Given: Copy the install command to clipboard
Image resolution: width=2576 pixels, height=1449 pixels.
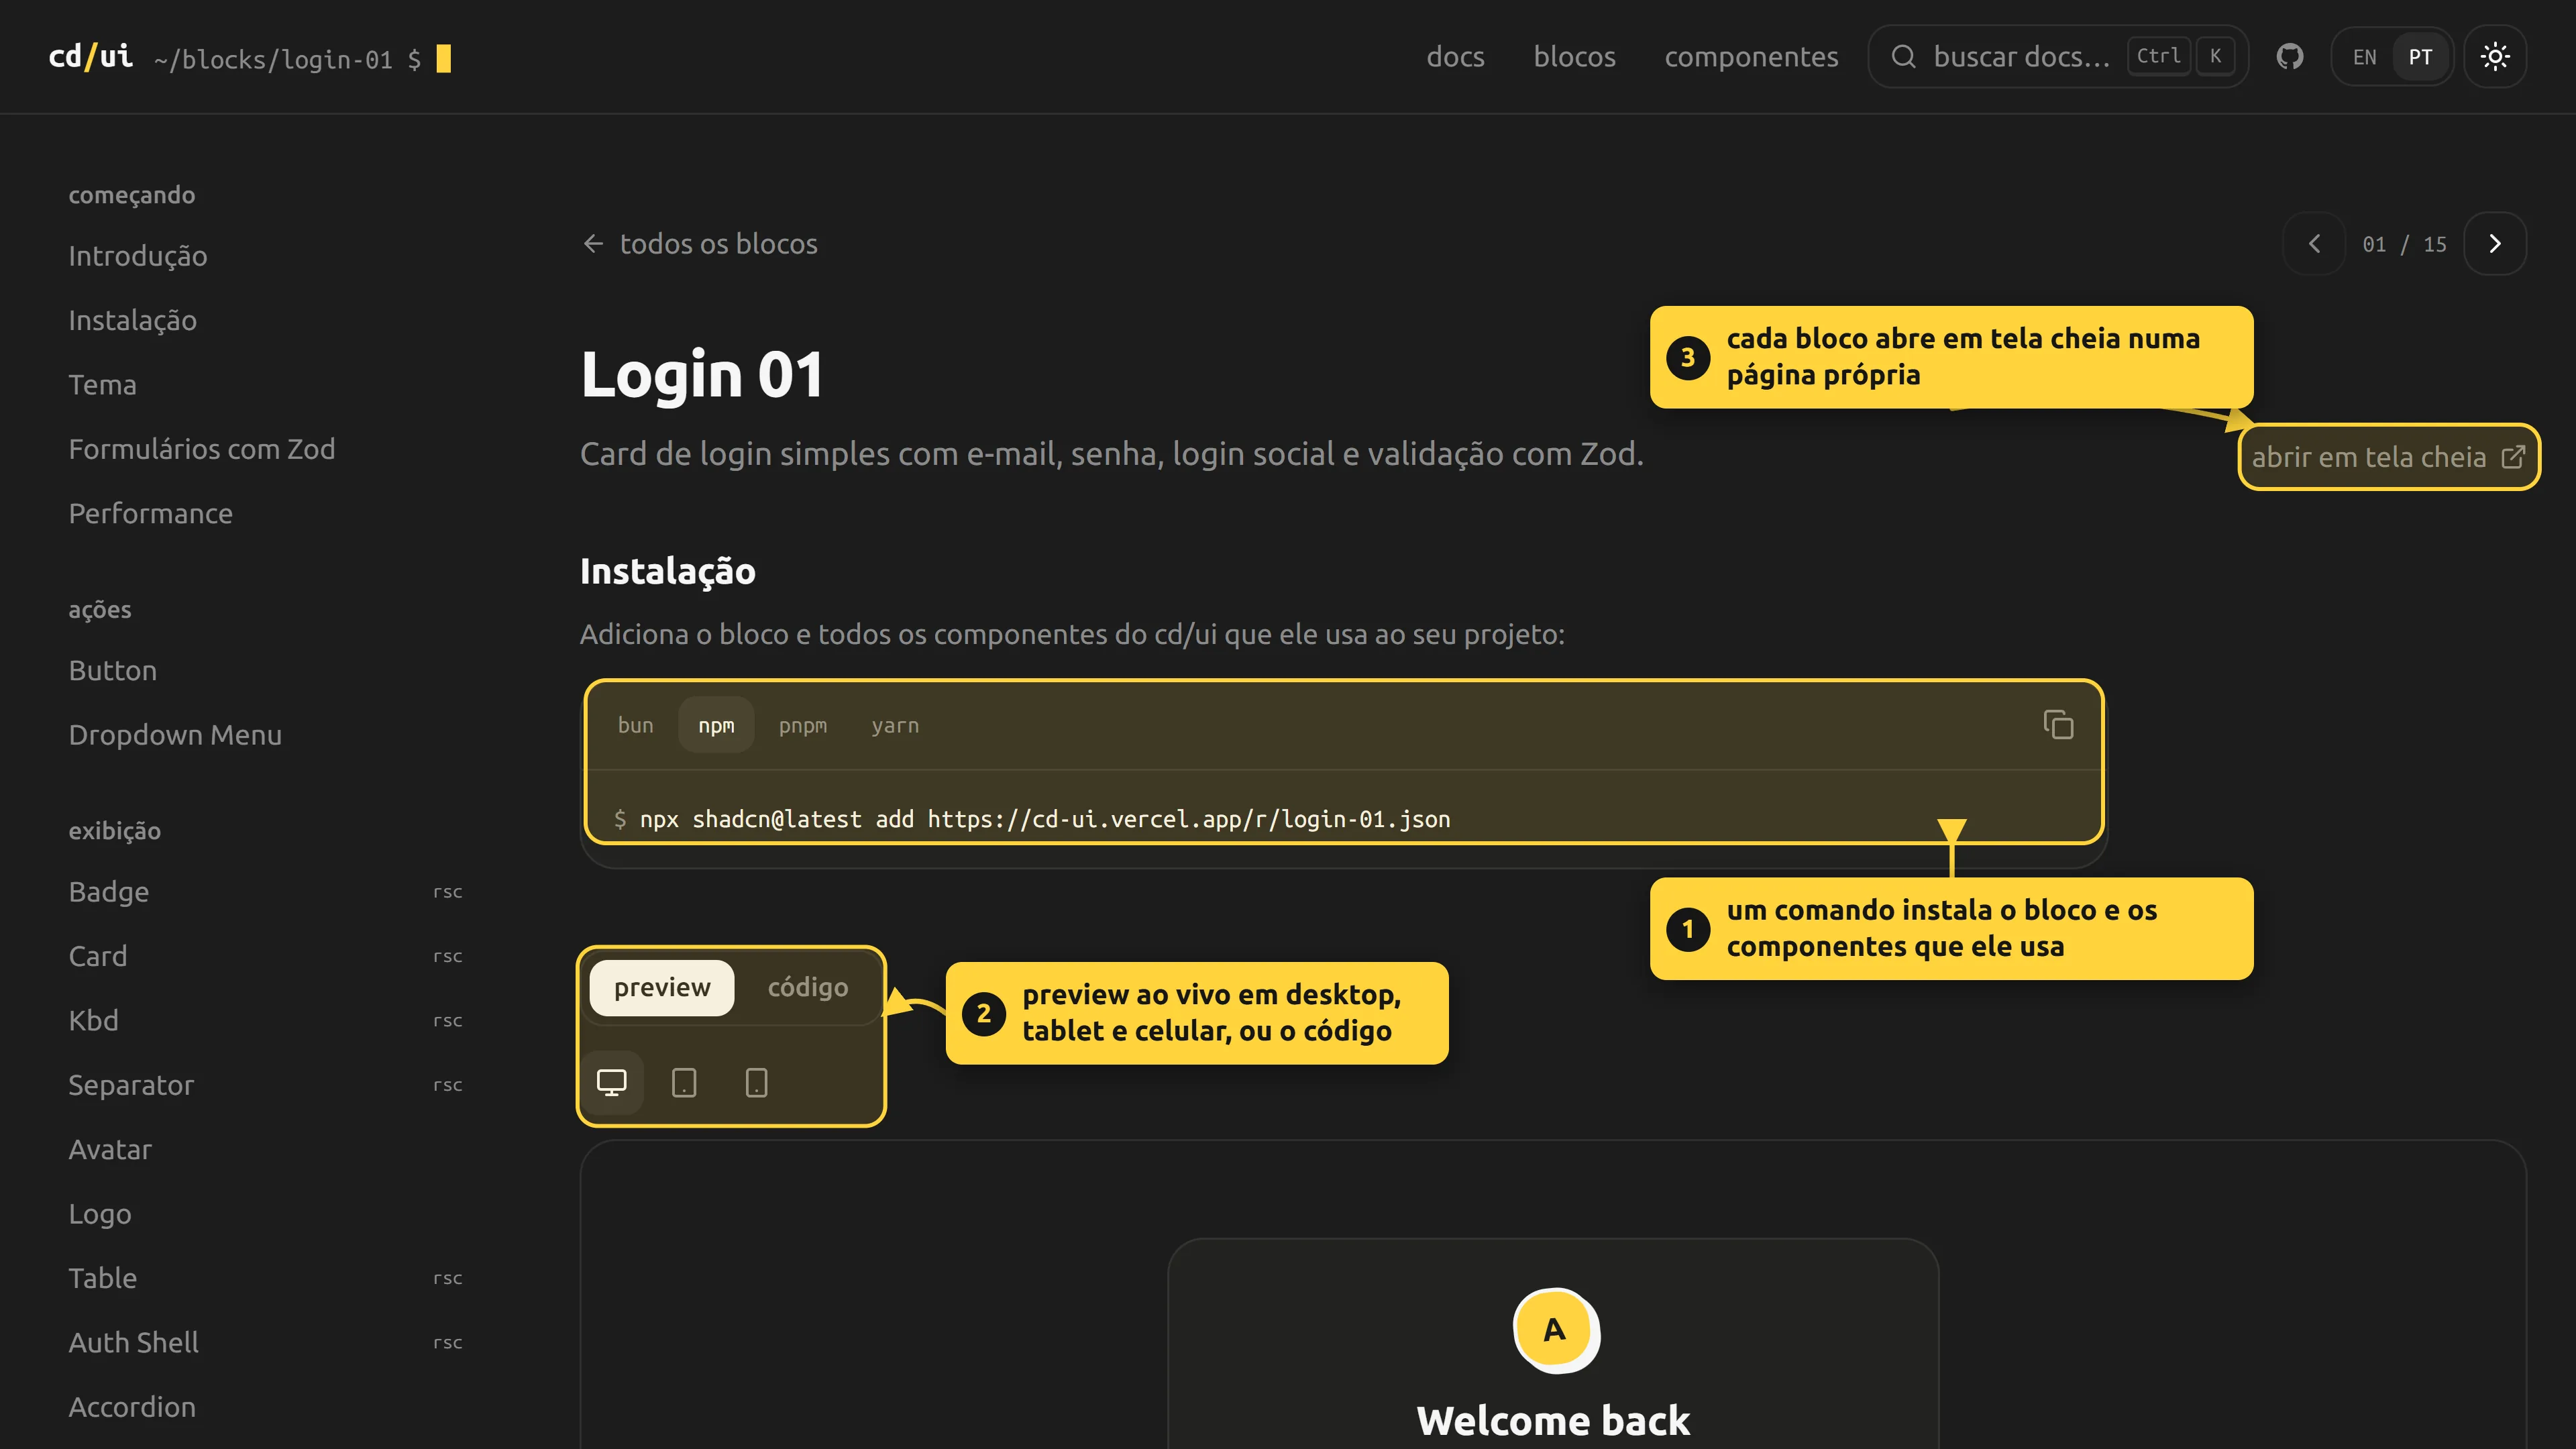Looking at the screenshot, I should click(x=2058, y=725).
